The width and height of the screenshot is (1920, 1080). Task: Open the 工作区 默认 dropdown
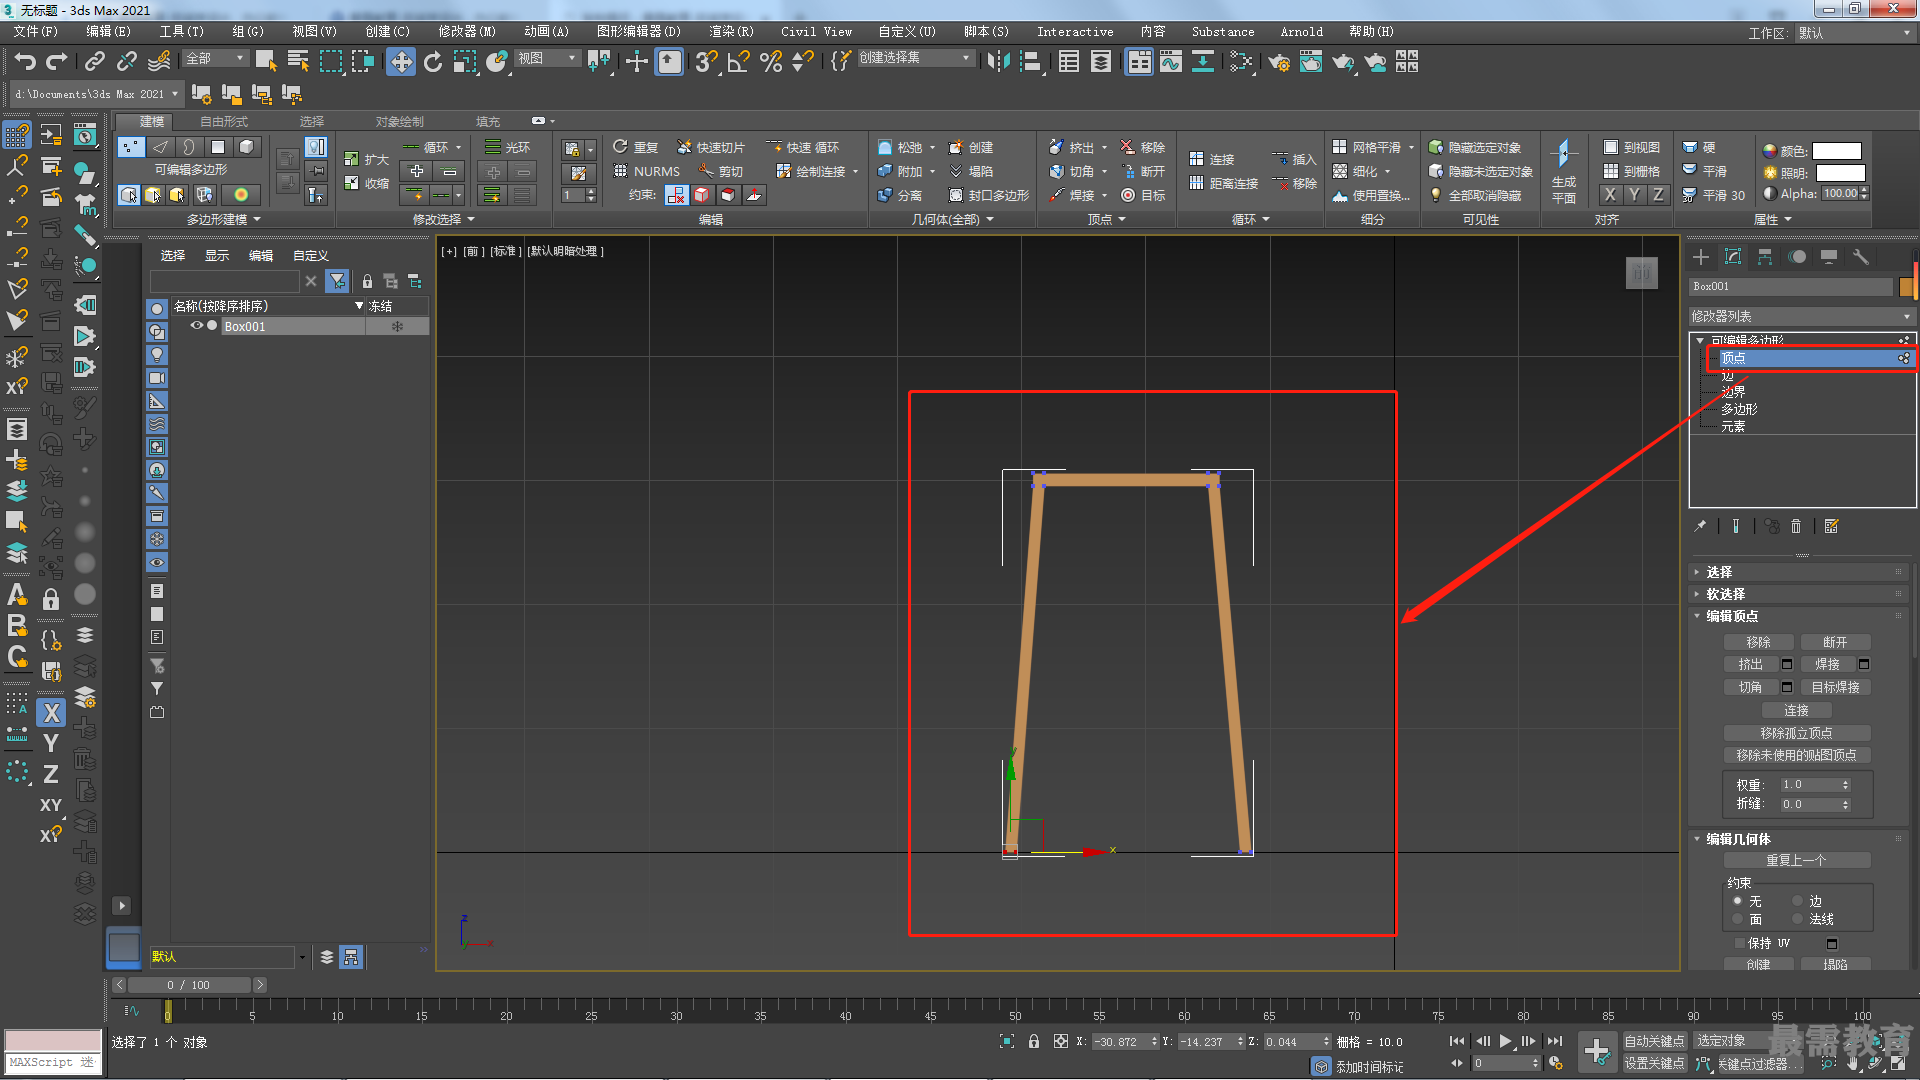[1854, 33]
